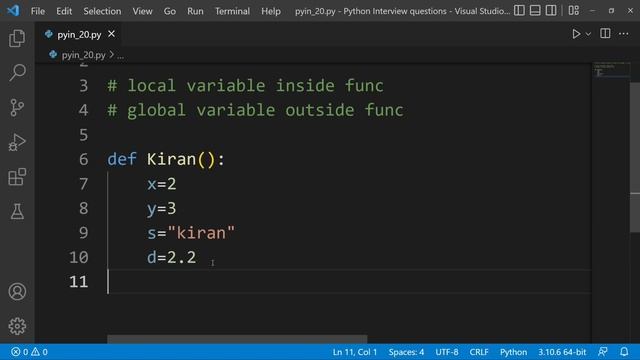
Task: Click the horizontal scrollbar thumb
Action: [237, 339]
